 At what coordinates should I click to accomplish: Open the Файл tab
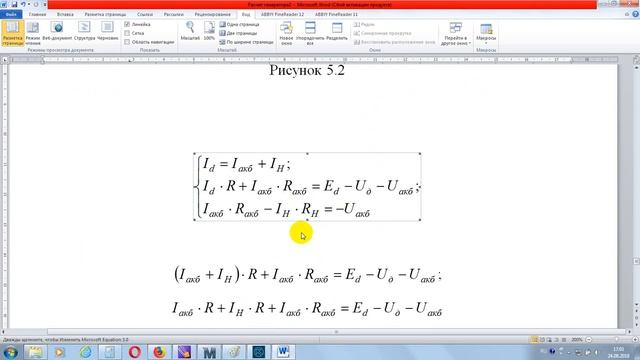click(11, 14)
